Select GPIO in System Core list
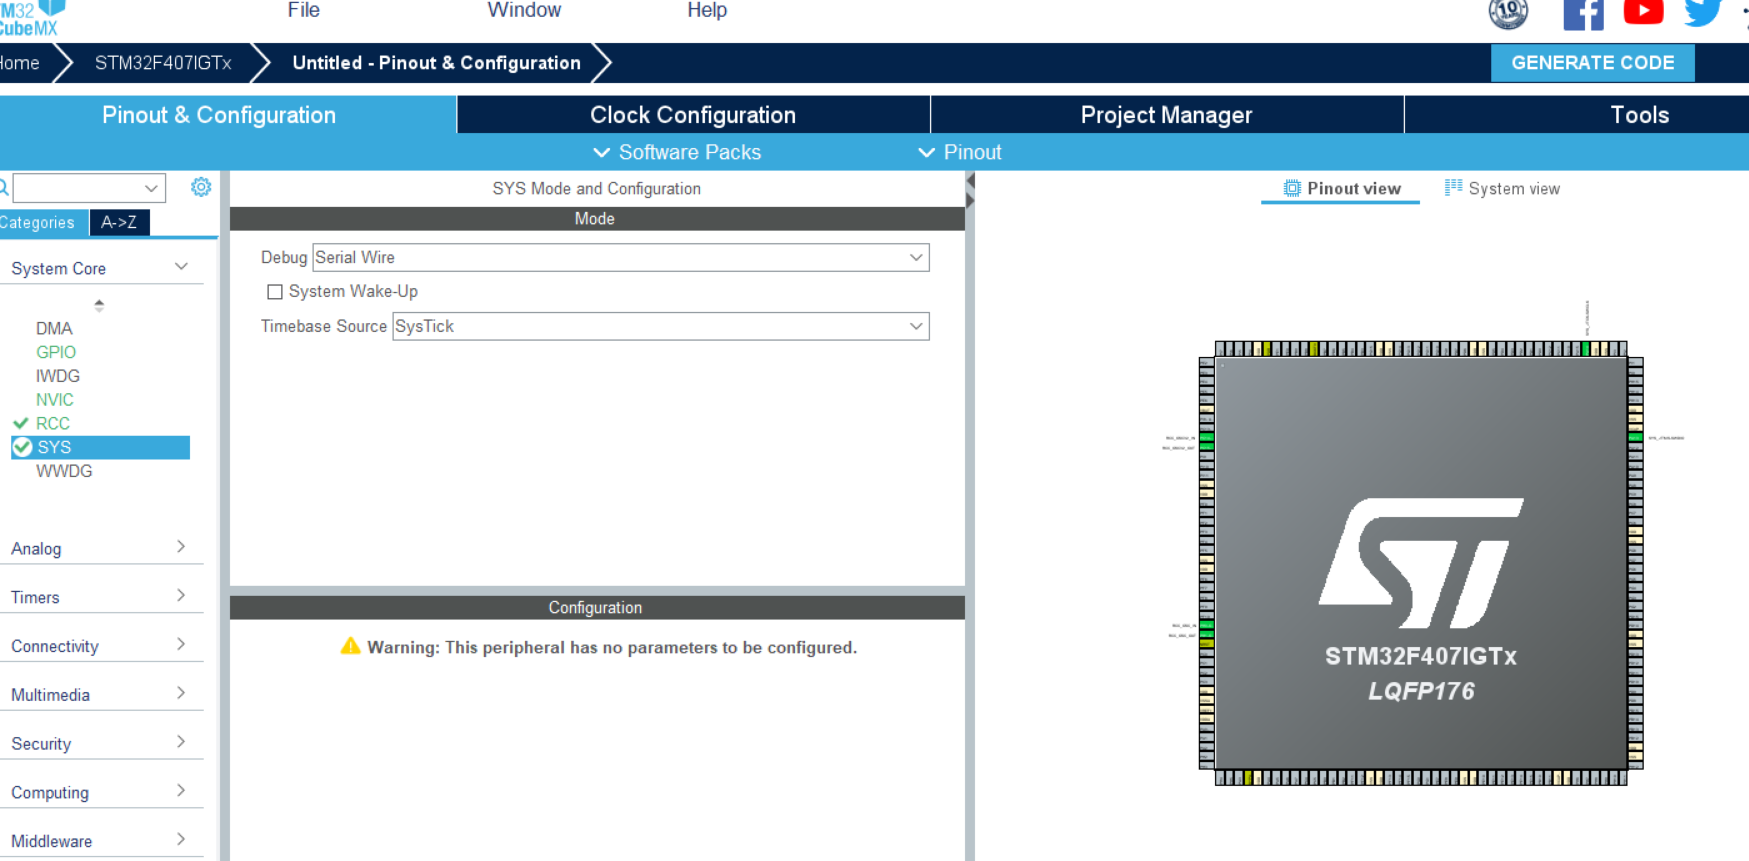The width and height of the screenshot is (1749, 861). coord(56,352)
